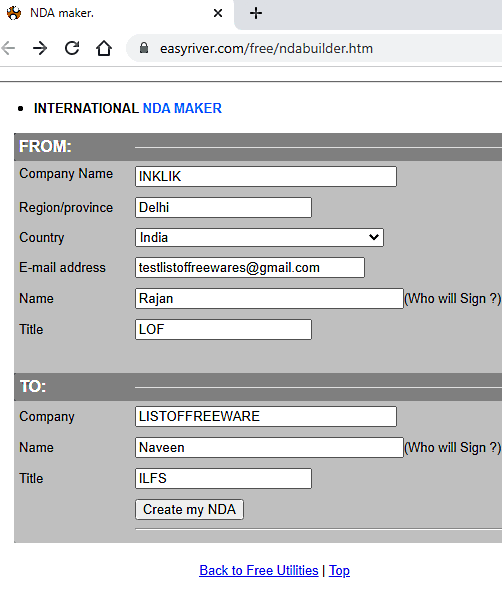502x616 pixels.
Task: Click the Company Name field with INKLIK
Action: point(266,176)
